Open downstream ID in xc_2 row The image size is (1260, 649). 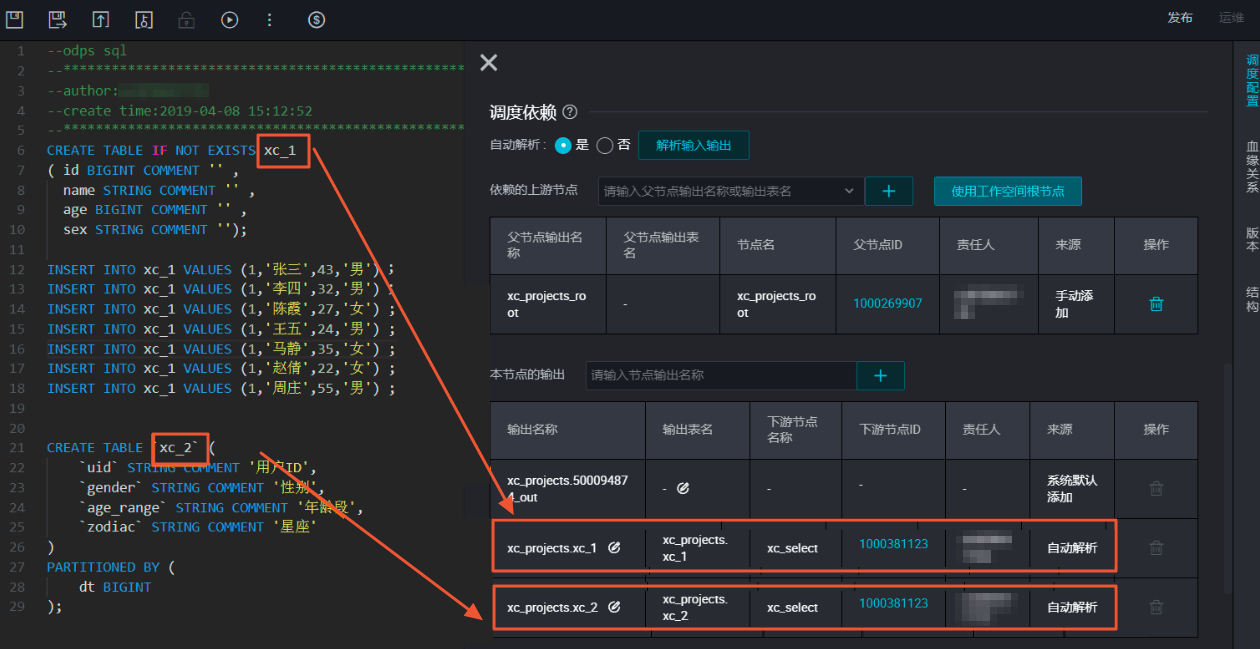pyautogui.click(x=893, y=603)
